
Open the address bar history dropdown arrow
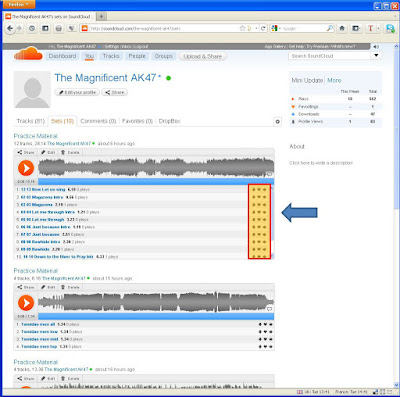coord(256,28)
